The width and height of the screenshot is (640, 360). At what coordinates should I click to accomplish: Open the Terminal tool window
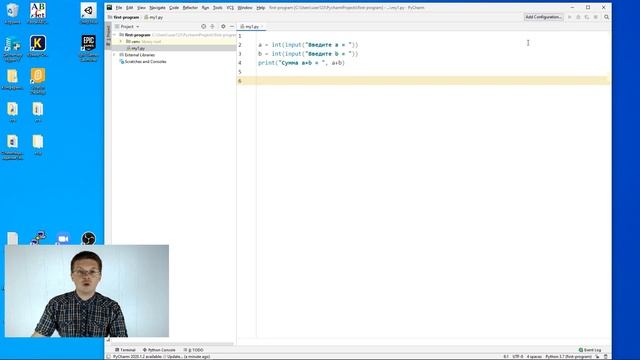[x=125, y=350]
